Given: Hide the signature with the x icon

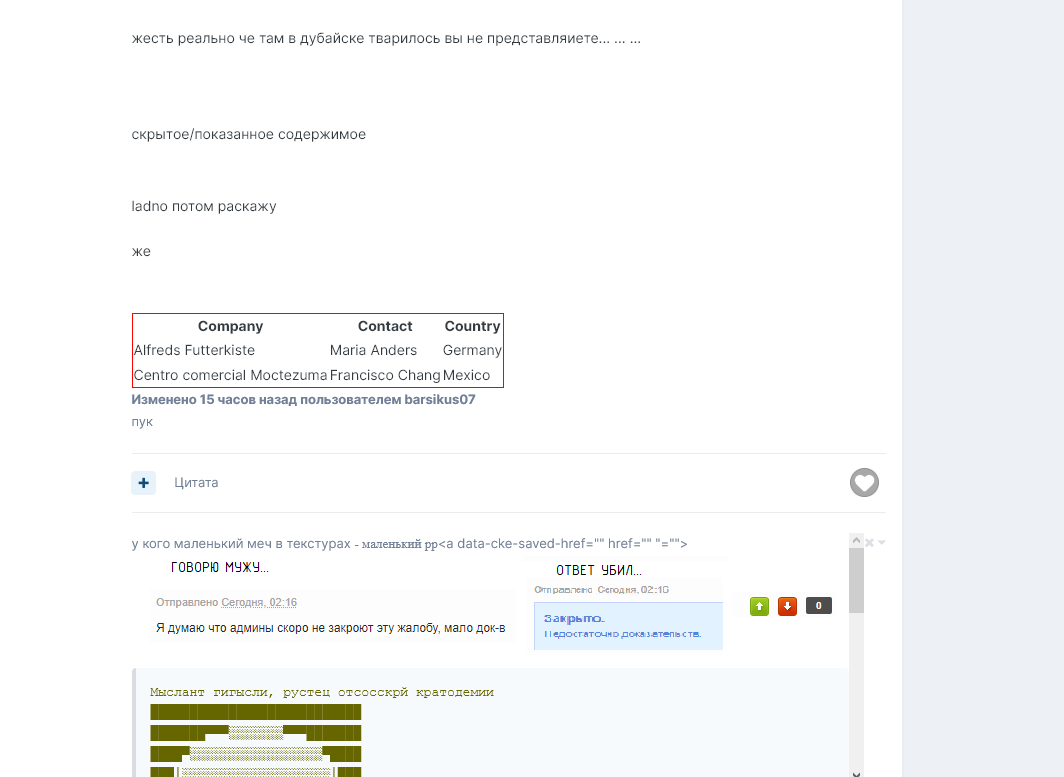Looking at the screenshot, I should 869,543.
